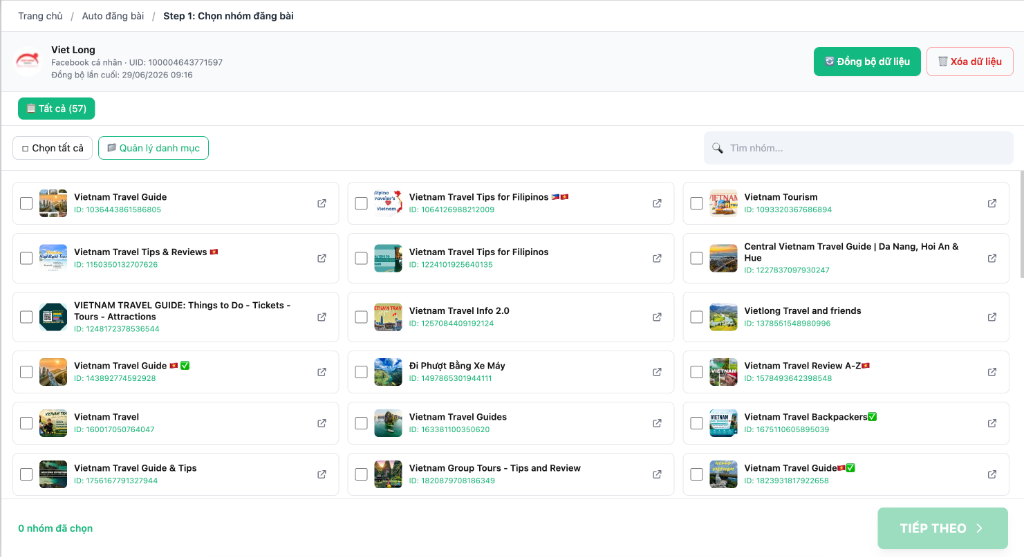Open external link for Vietnam Travel Guide 1823931817922658
This screenshot has height=557, width=1024.
(992, 474)
